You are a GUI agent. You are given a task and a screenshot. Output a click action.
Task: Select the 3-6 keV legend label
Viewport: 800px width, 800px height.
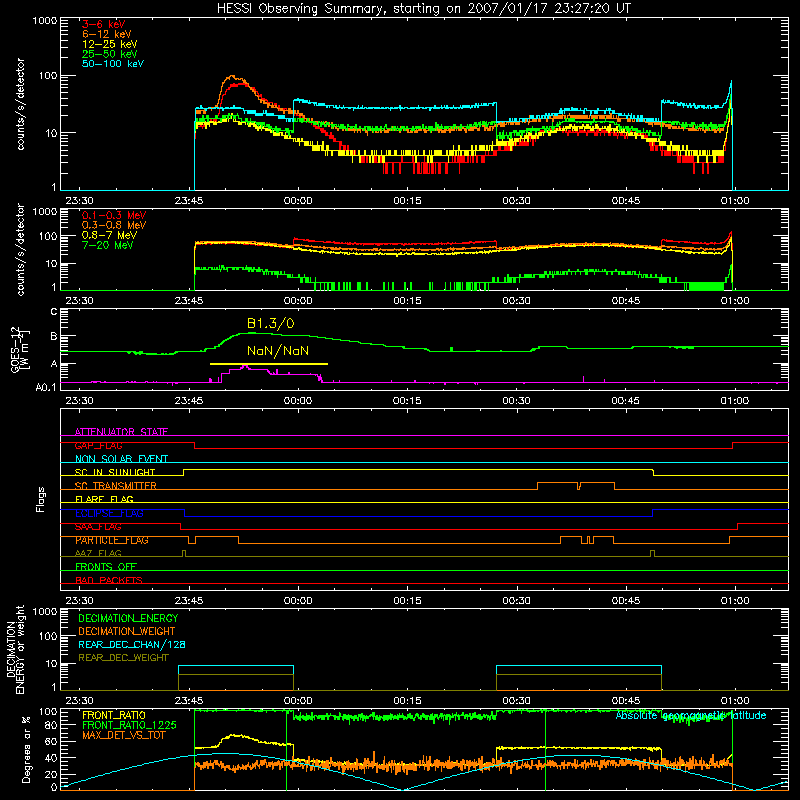point(104,24)
